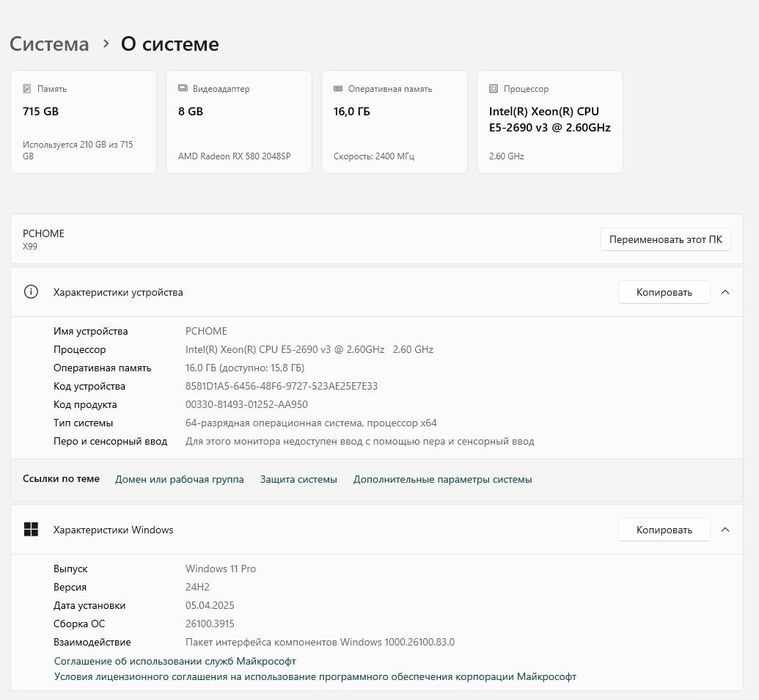Select the Сборка ОС value 26100.3915
The height and width of the screenshot is (700, 759).
pyautogui.click(x=210, y=624)
